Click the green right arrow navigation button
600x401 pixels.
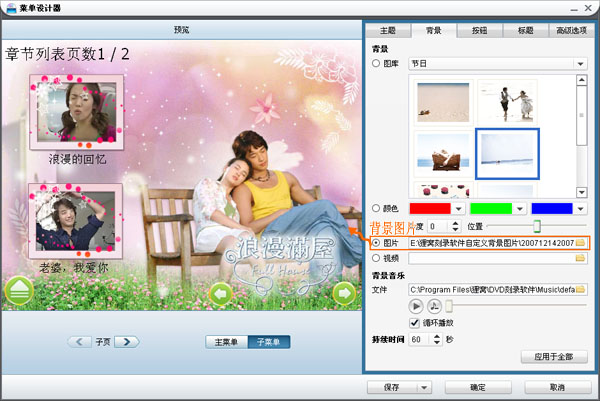pos(344,293)
